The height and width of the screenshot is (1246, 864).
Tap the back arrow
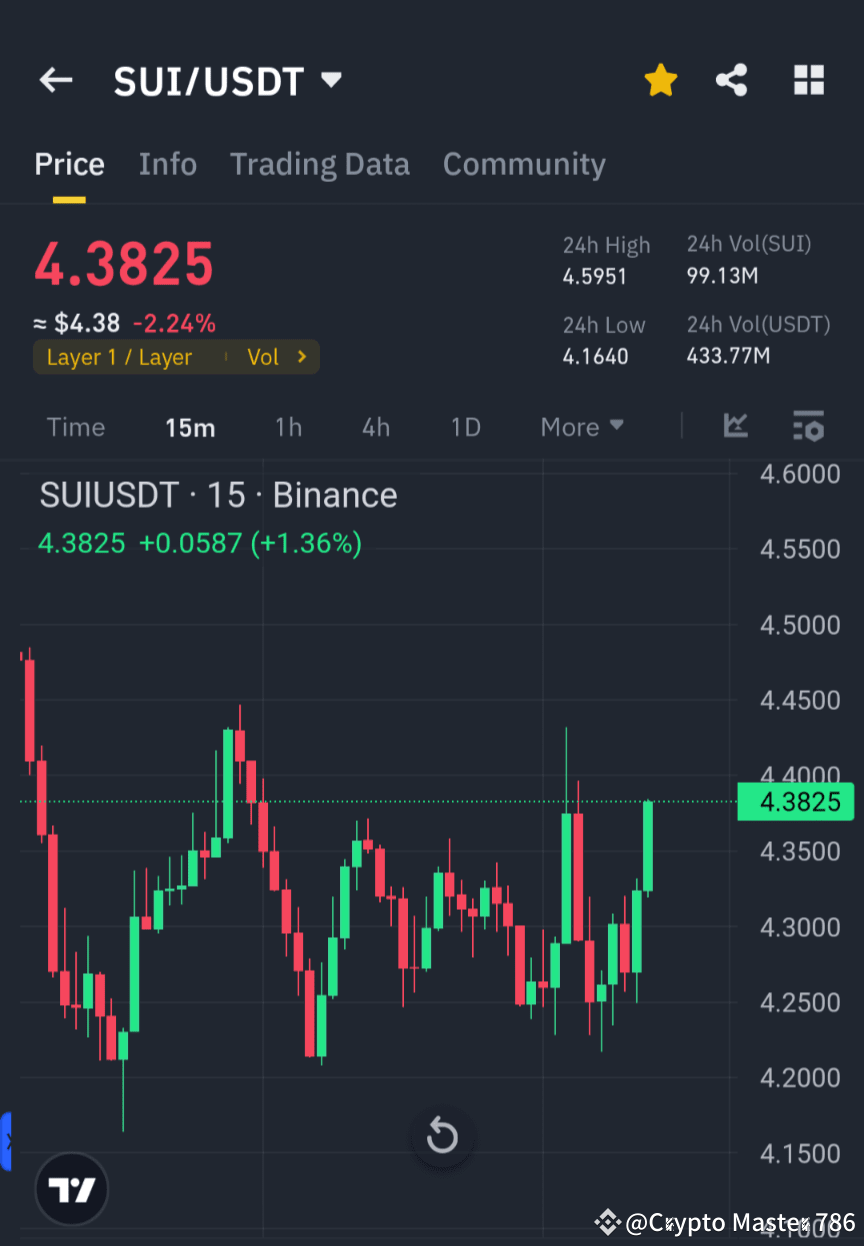55,80
